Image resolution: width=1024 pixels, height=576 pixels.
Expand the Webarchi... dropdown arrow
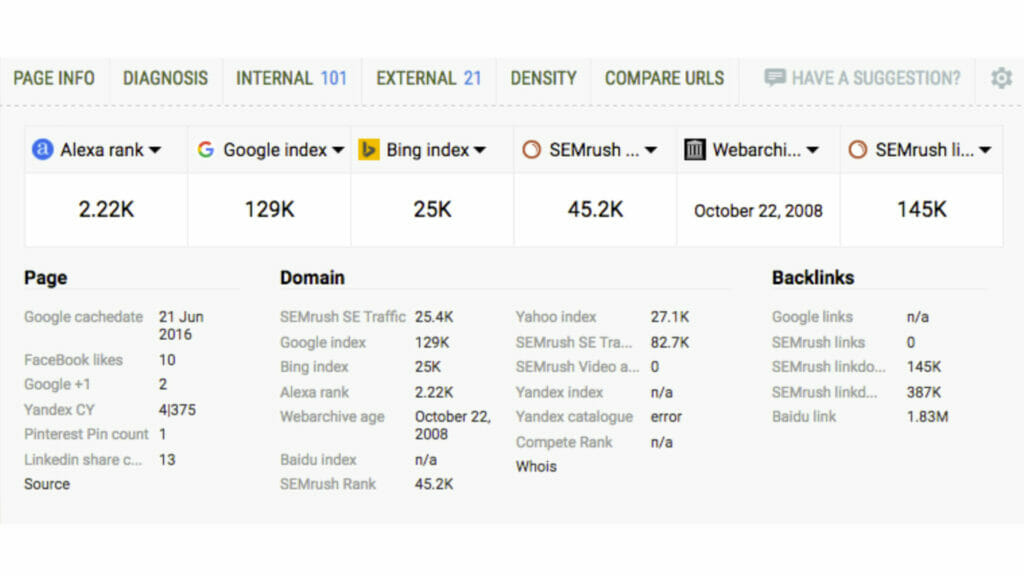pos(812,150)
